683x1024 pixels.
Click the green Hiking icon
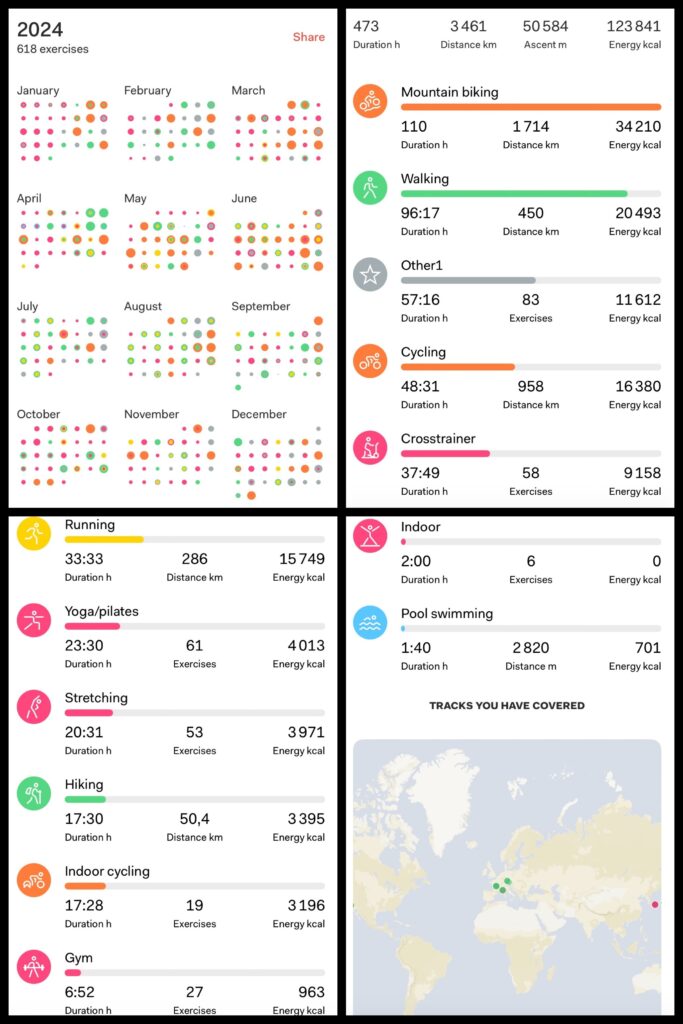coord(34,793)
